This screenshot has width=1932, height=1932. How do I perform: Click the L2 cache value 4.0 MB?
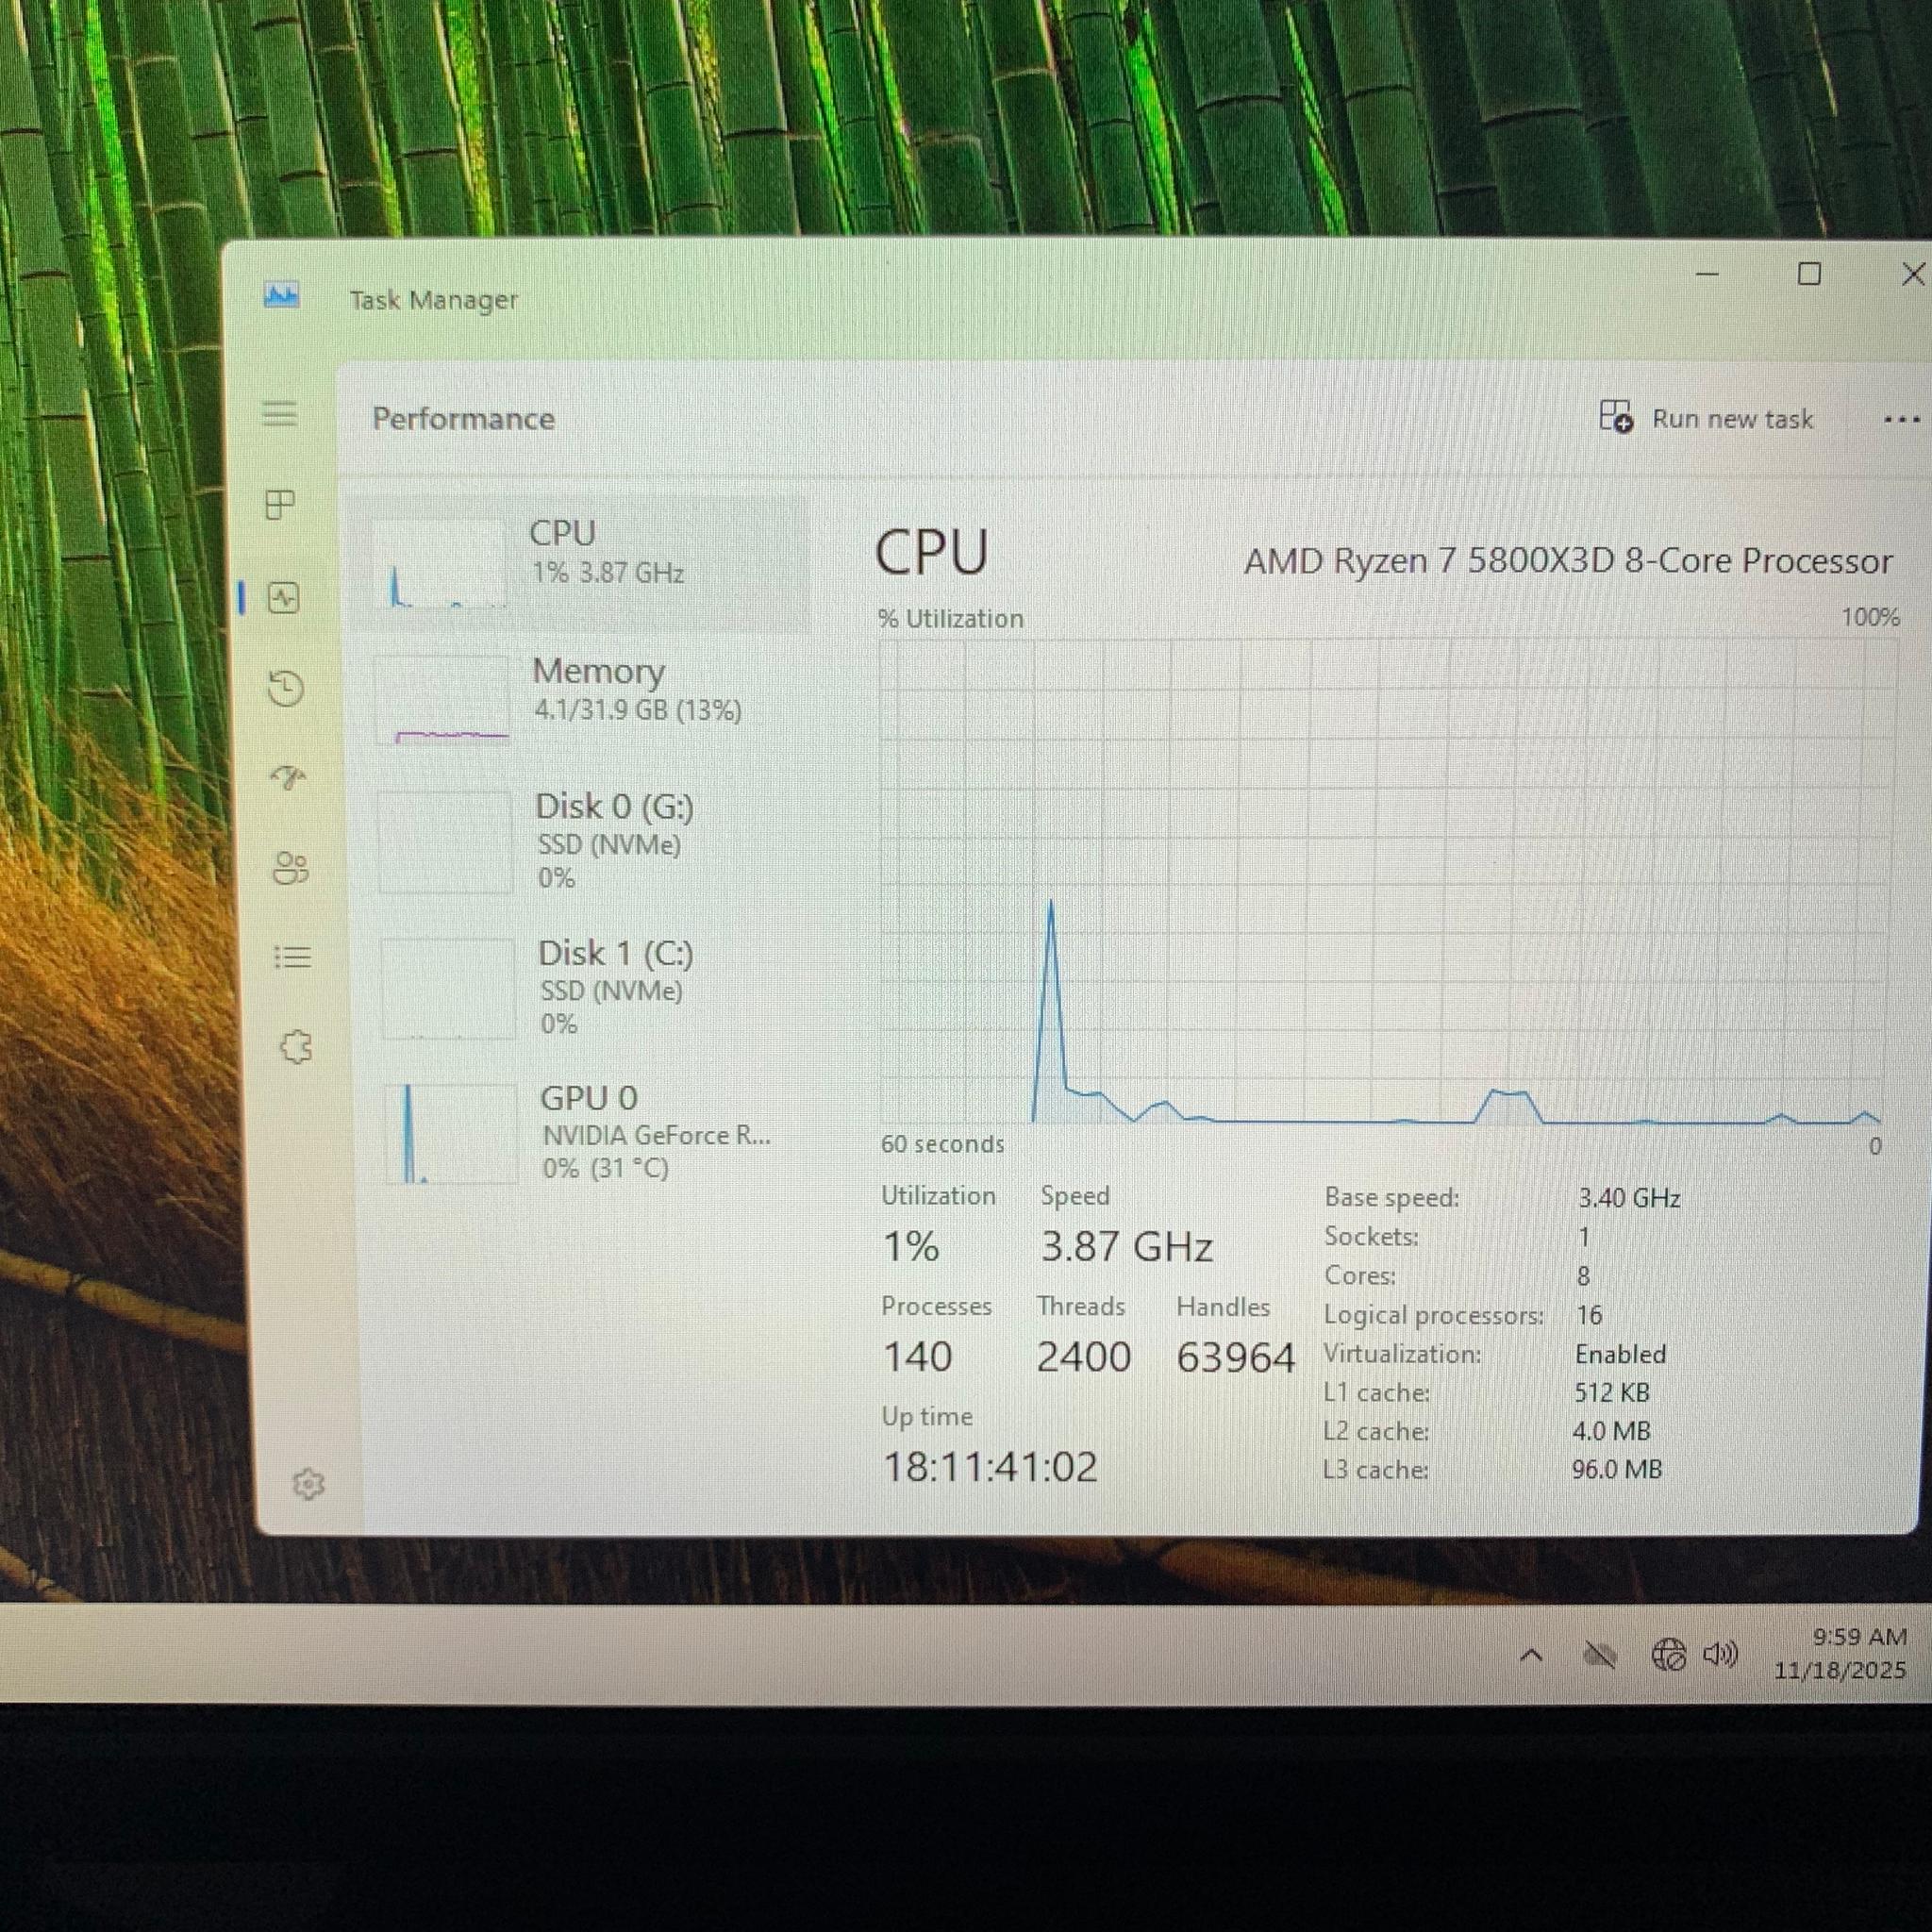(x=1611, y=1431)
